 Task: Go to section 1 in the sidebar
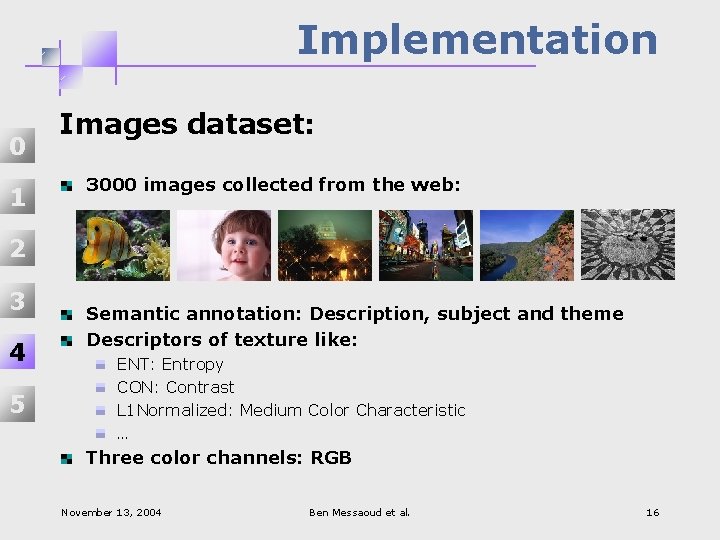coord(17,197)
